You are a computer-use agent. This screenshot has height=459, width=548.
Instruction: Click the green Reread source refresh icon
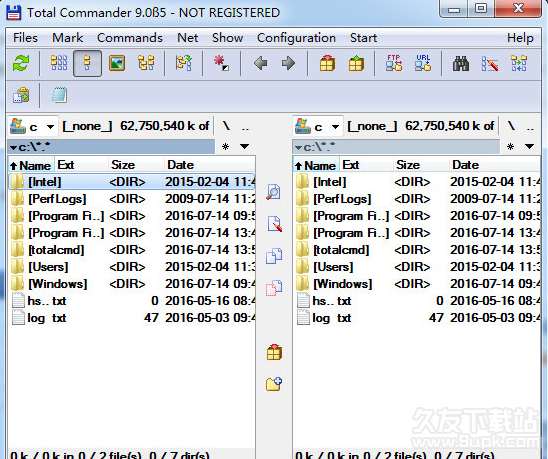point(21,63)
